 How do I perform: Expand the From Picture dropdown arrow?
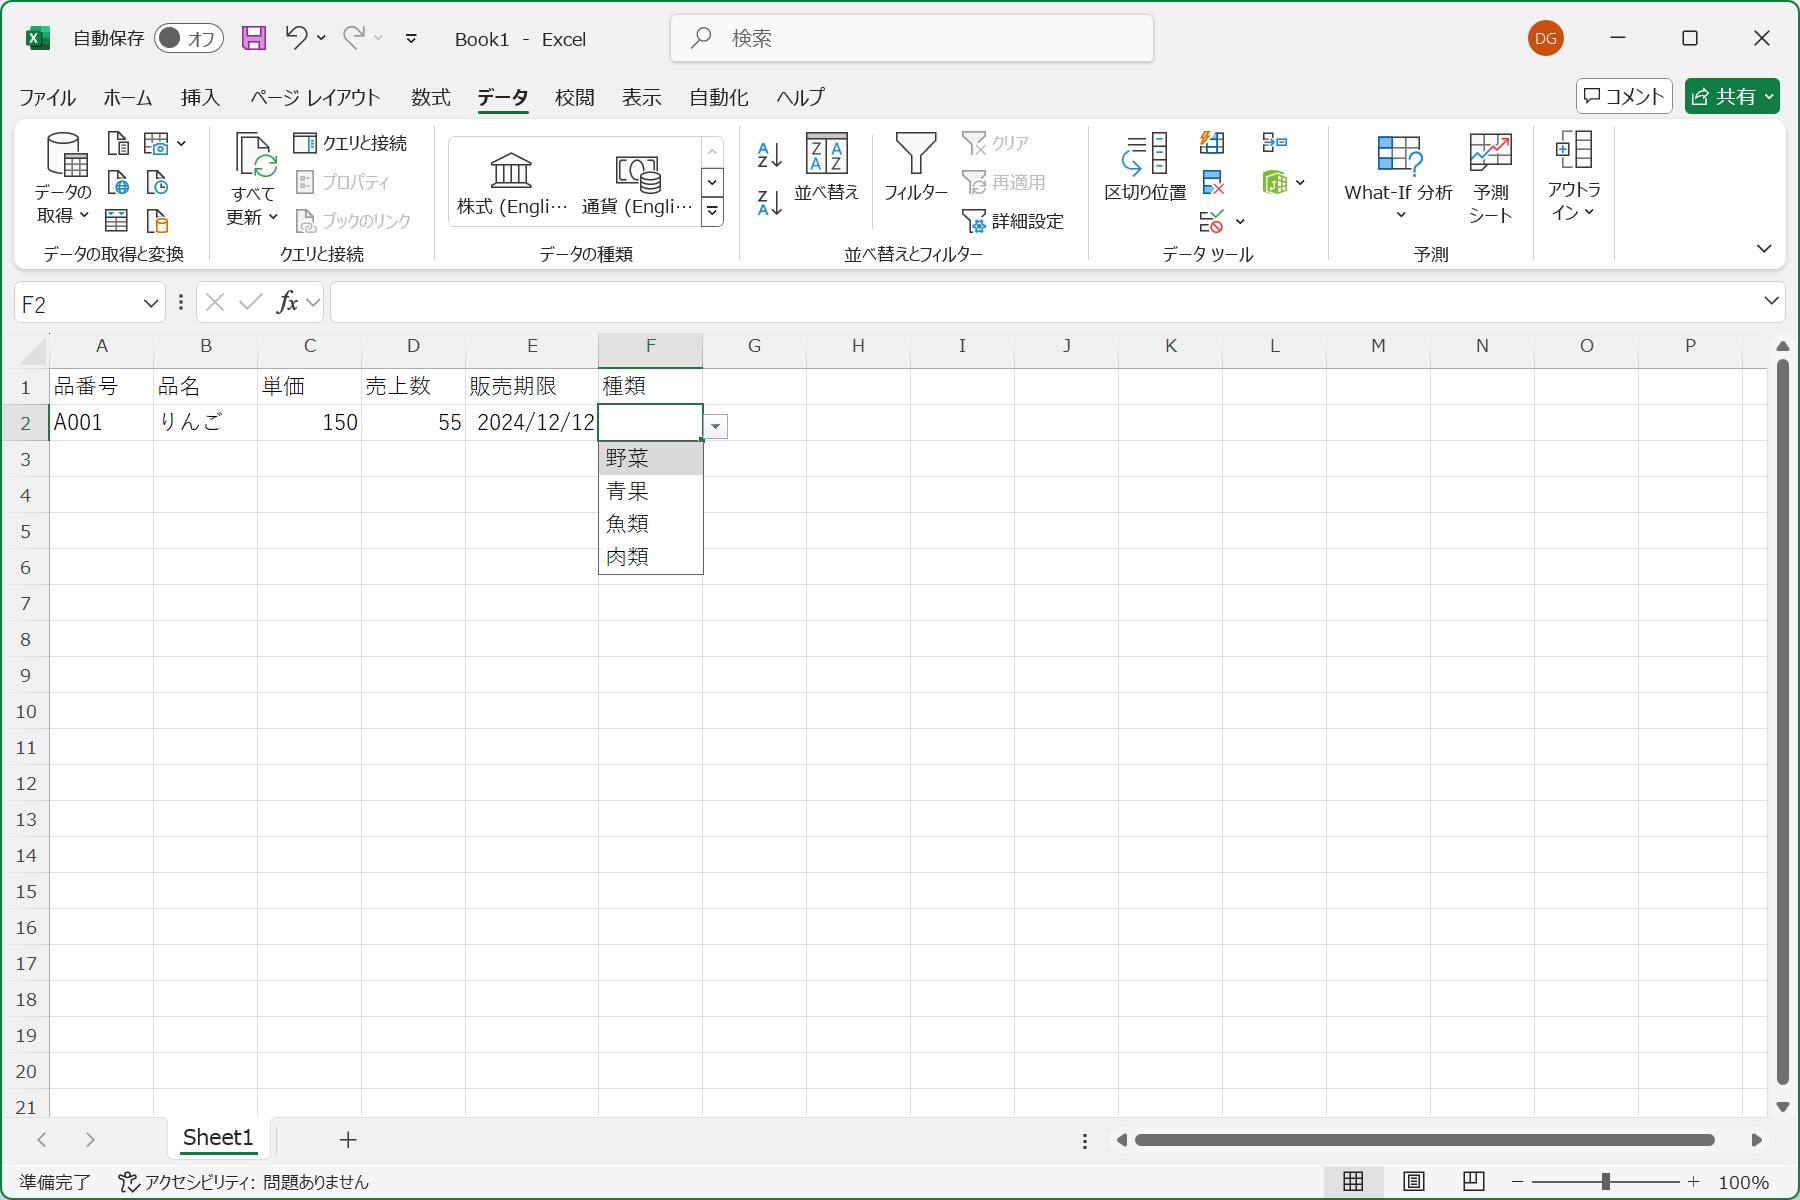tap(182, 144)
